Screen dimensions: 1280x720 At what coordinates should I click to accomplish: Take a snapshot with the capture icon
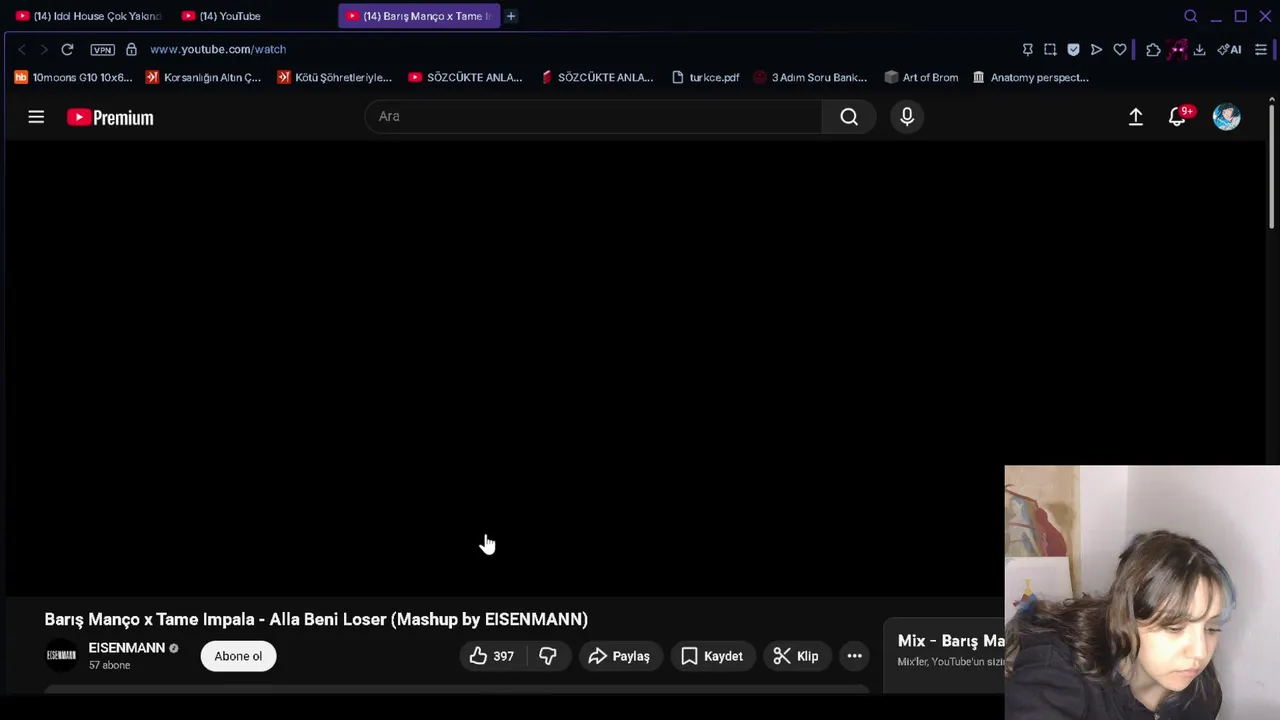click(1050, 49)
